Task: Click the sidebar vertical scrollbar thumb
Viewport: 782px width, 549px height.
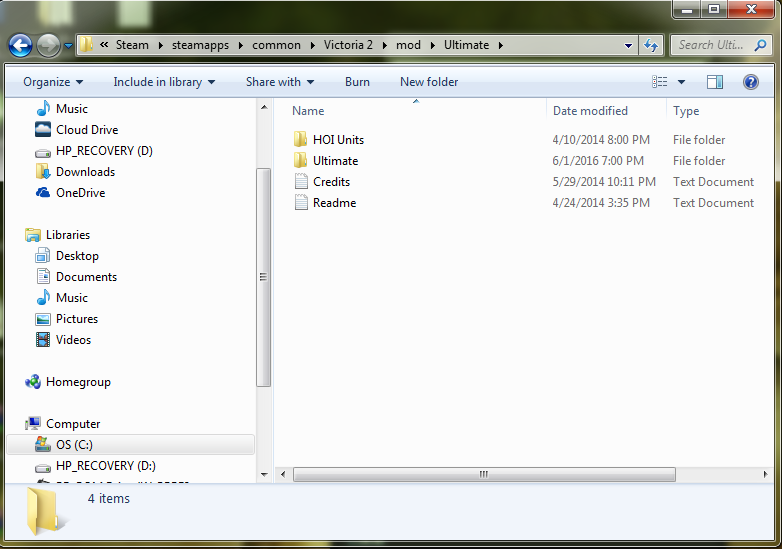Action: point(264,277)
